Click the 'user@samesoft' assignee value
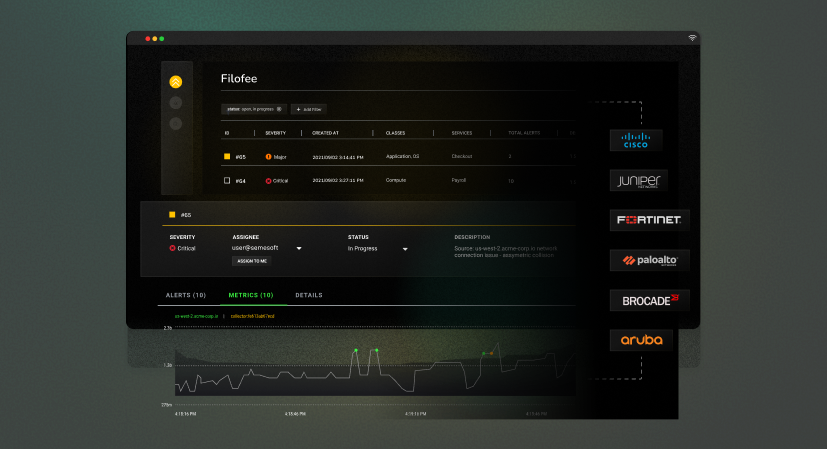Screen dimensions: 827x449 pos(255,248)
